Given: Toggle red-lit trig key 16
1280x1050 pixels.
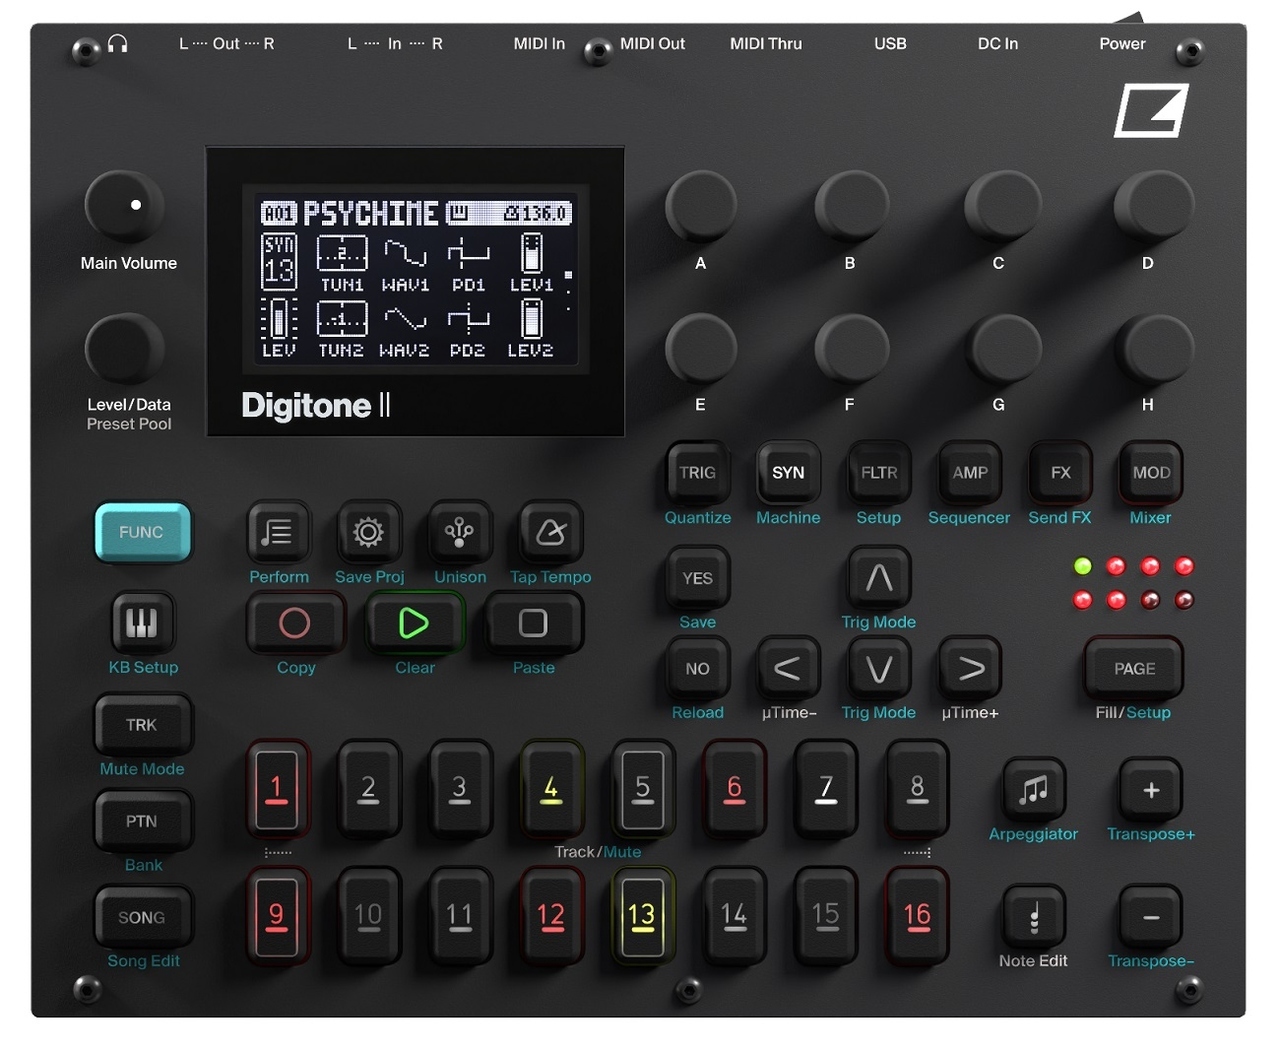Looking at the screenshot, I should click(x=917, y=916).
